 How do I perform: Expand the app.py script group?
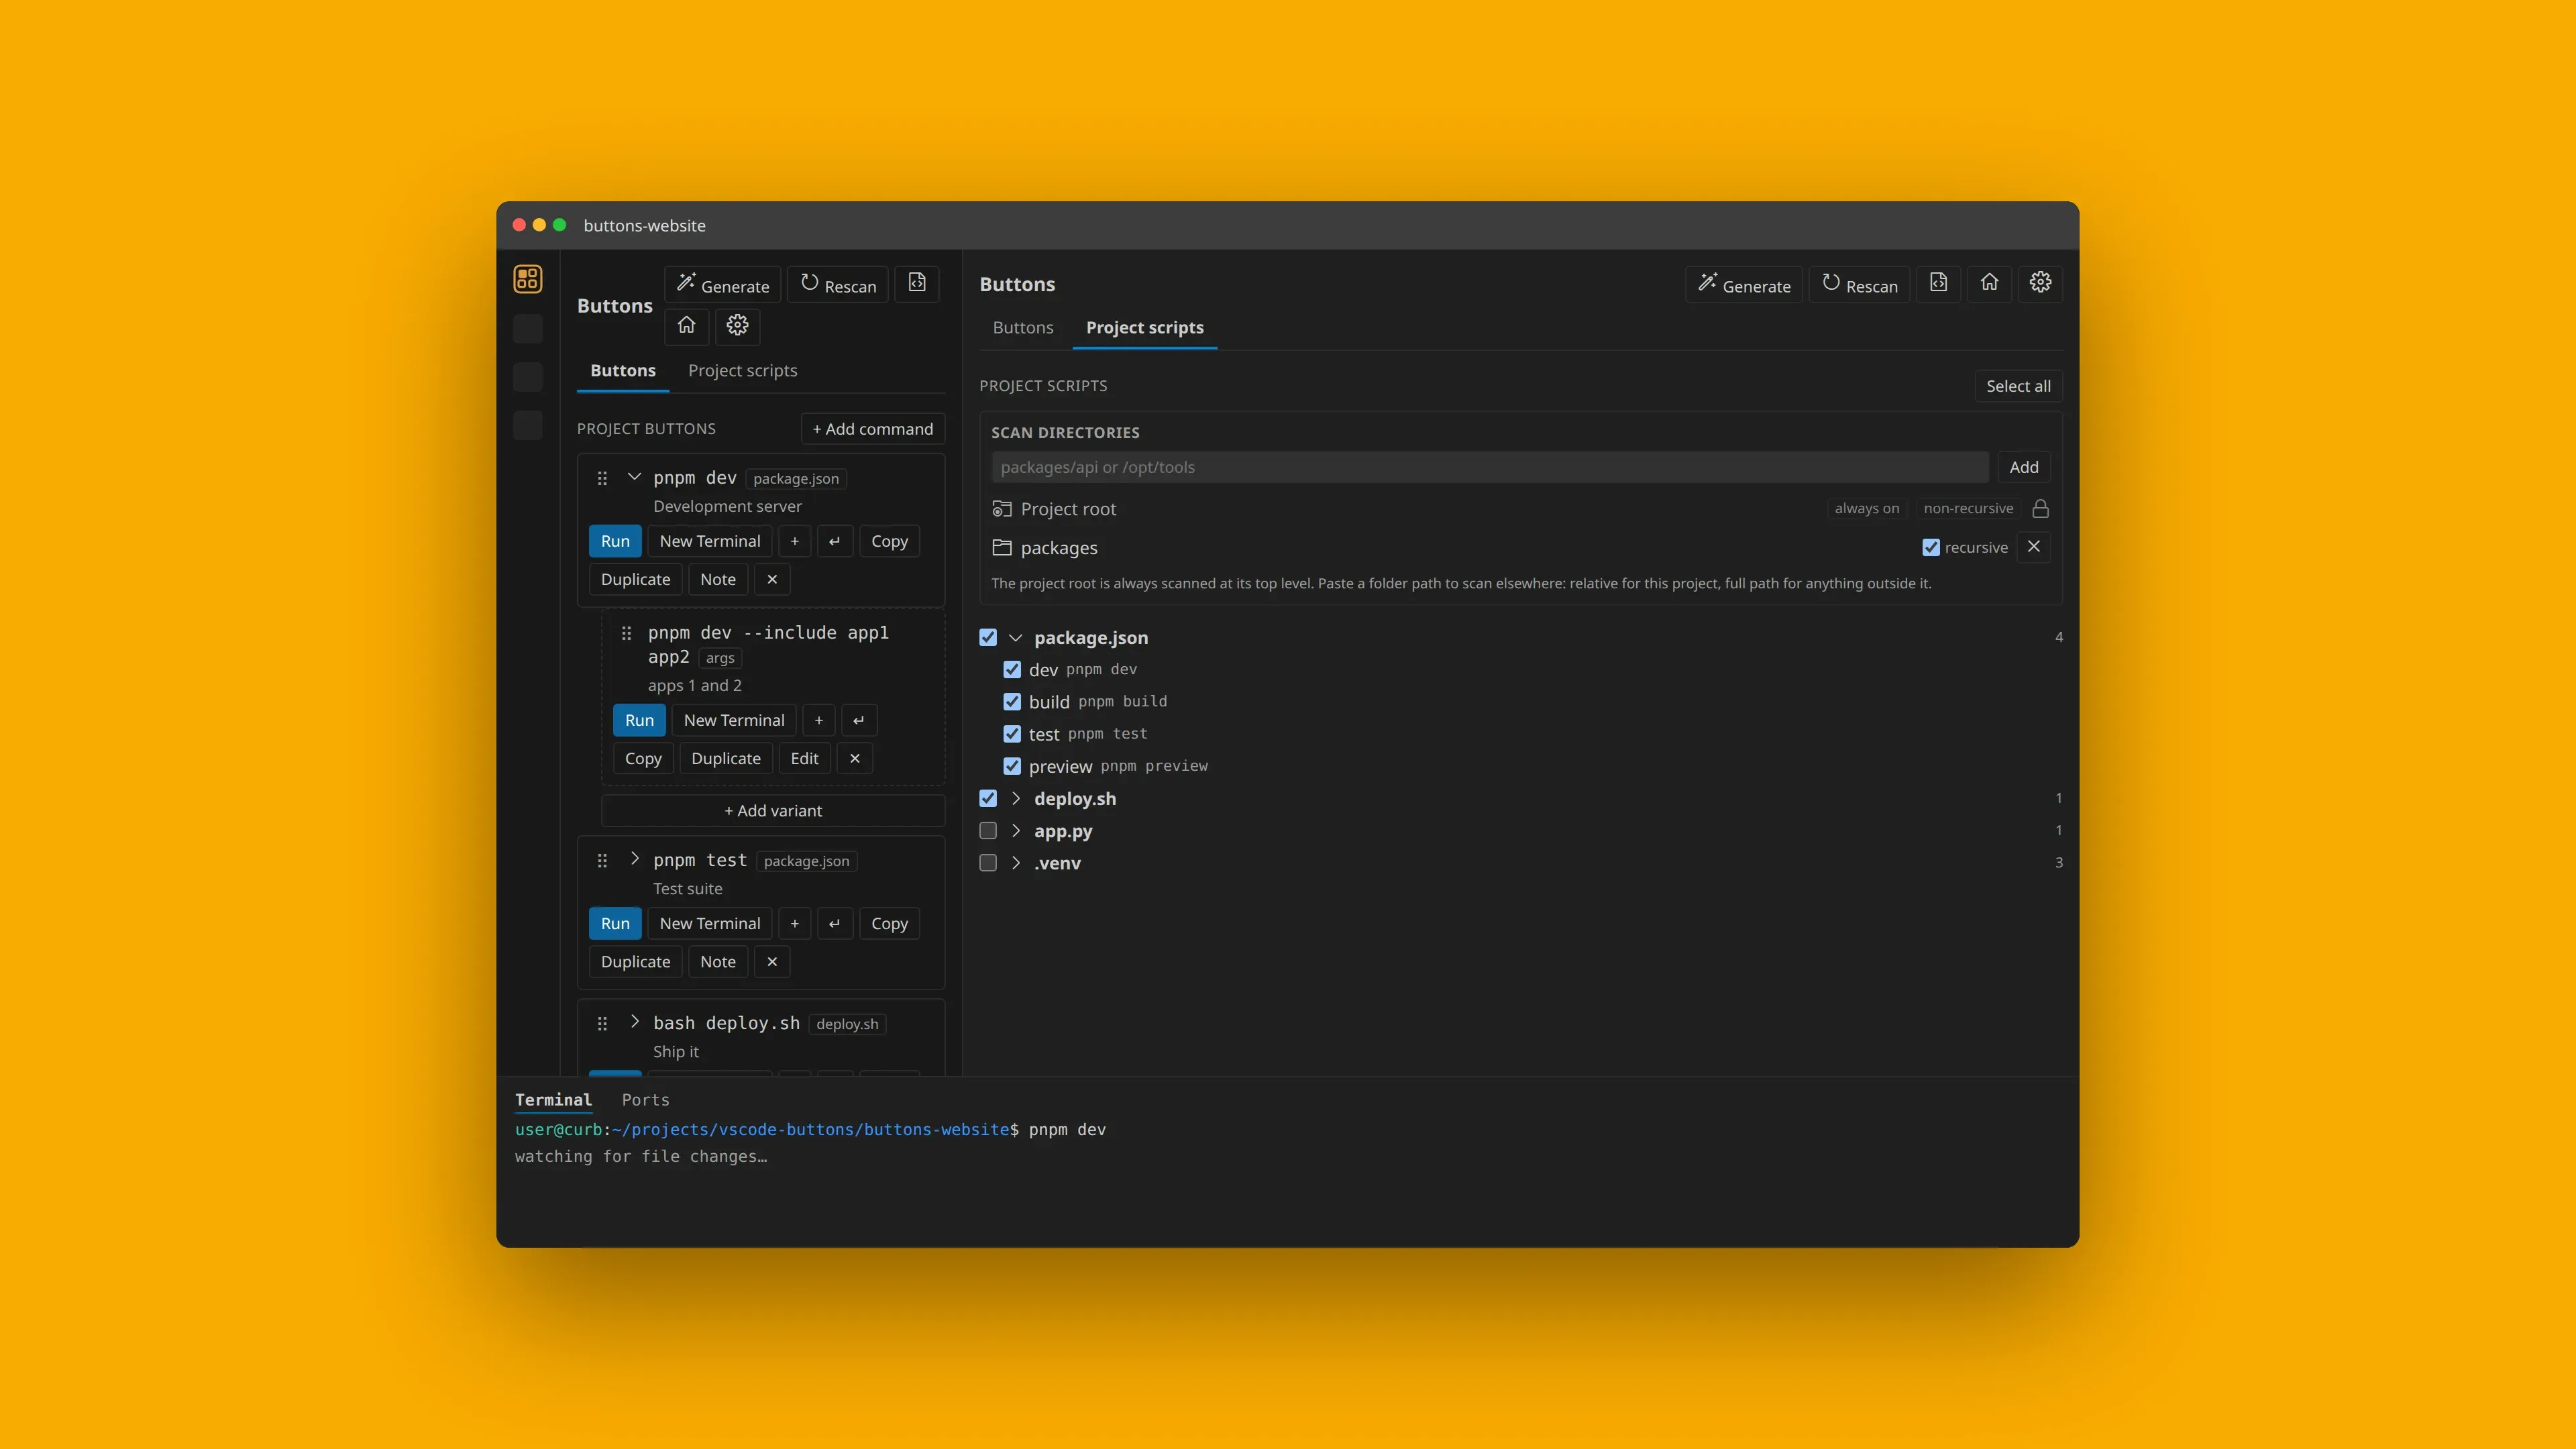click(1016, 831)
